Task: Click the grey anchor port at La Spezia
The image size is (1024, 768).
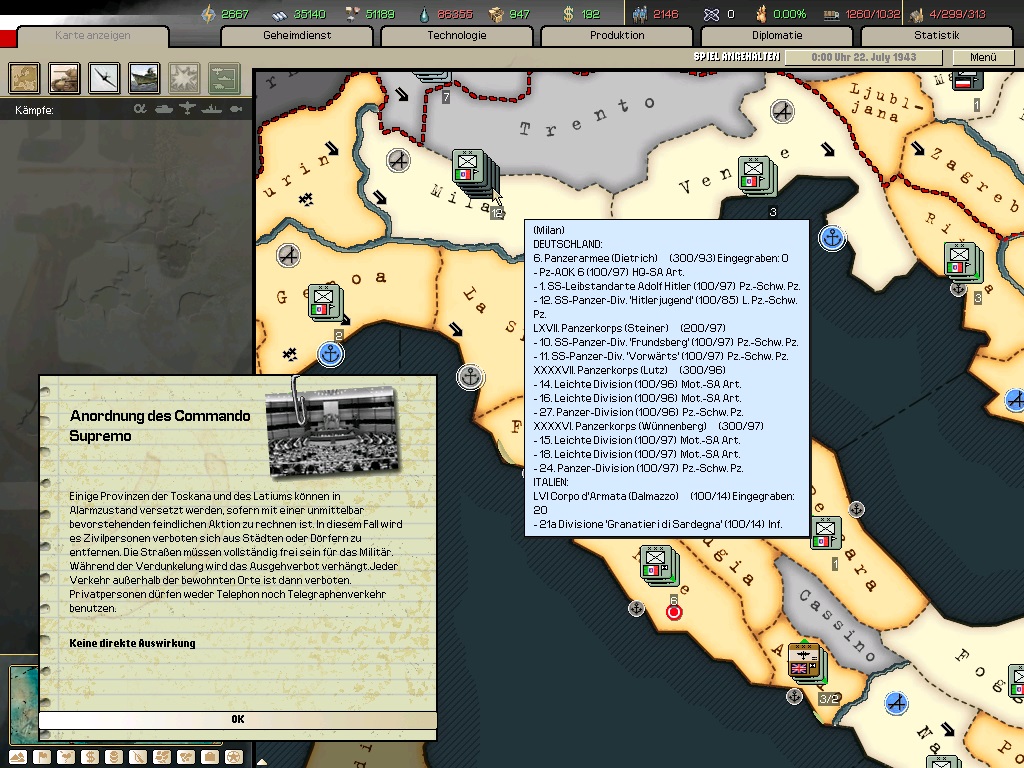Action: coord(470,377)
